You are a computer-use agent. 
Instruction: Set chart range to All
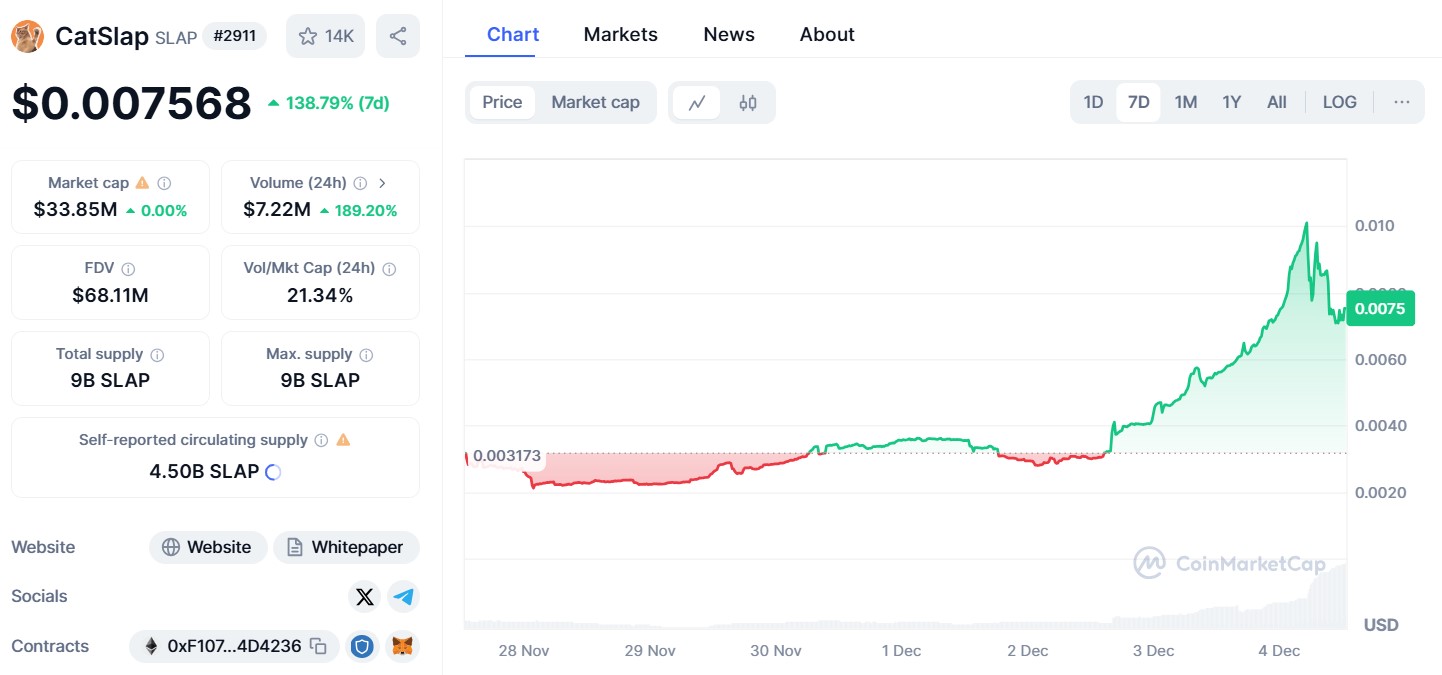tap(1277, 102)
